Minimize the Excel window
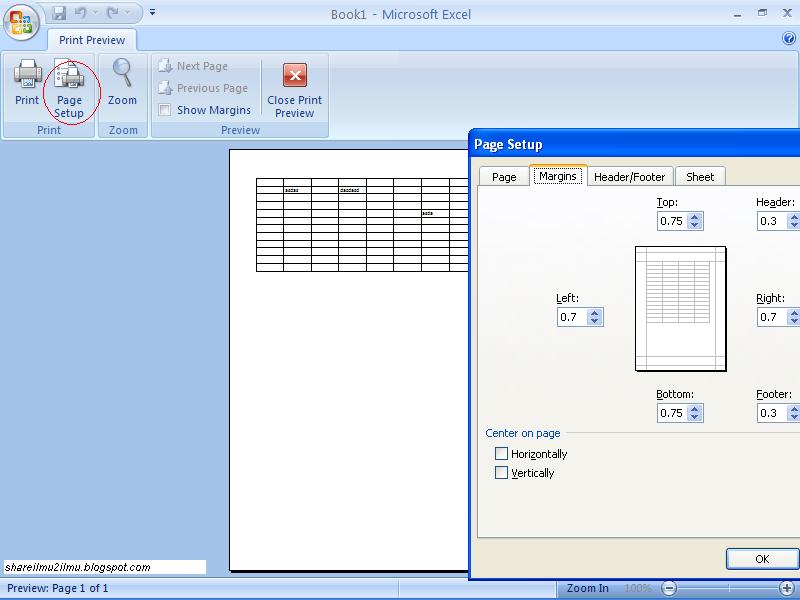 tap(737, 14)
